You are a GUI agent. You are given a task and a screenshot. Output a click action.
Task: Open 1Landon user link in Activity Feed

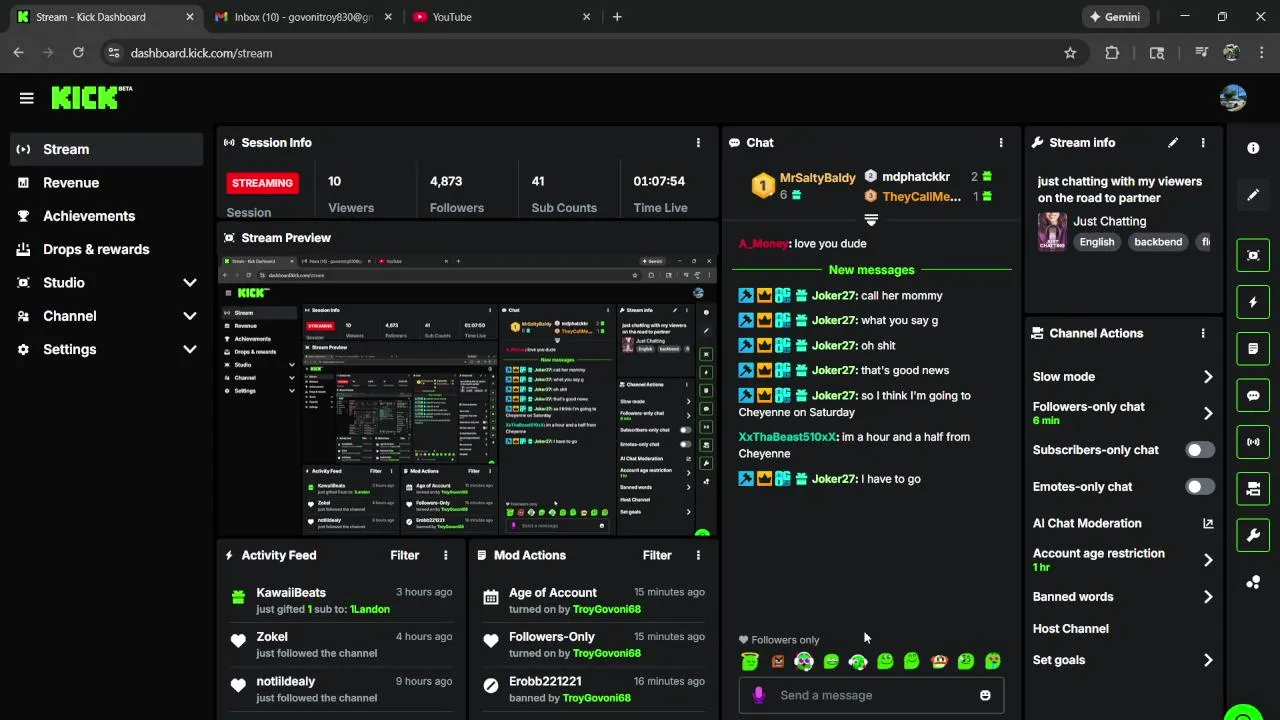[370, 609]
